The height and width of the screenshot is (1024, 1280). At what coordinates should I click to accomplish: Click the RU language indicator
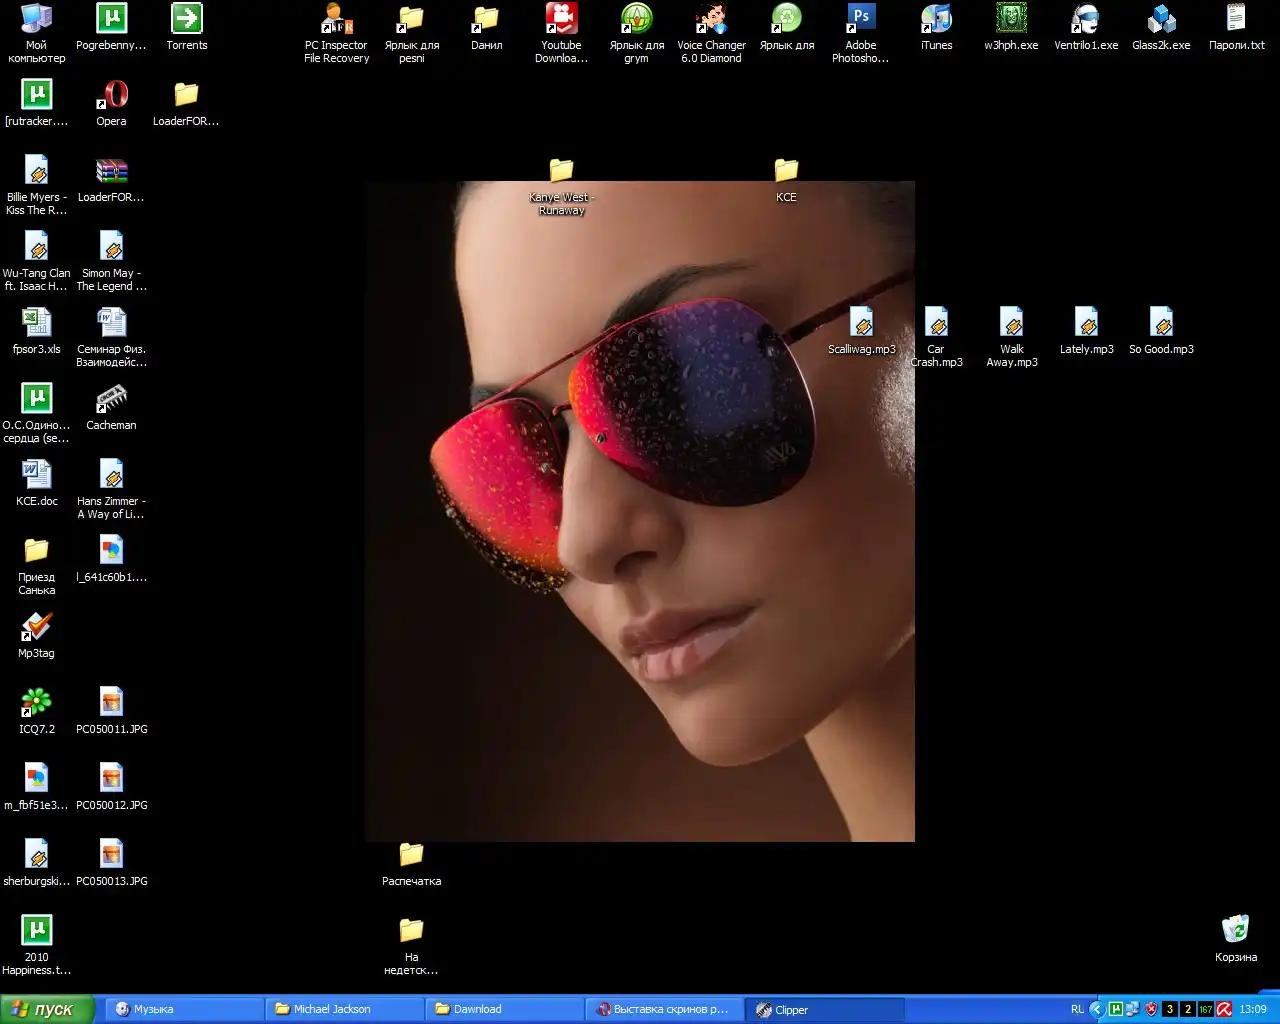tap(1077, 1009)
